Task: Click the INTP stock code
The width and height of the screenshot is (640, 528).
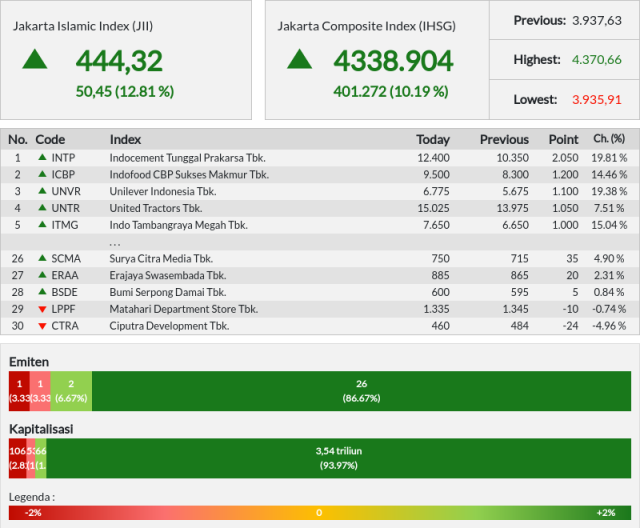Action: (63, 158)
